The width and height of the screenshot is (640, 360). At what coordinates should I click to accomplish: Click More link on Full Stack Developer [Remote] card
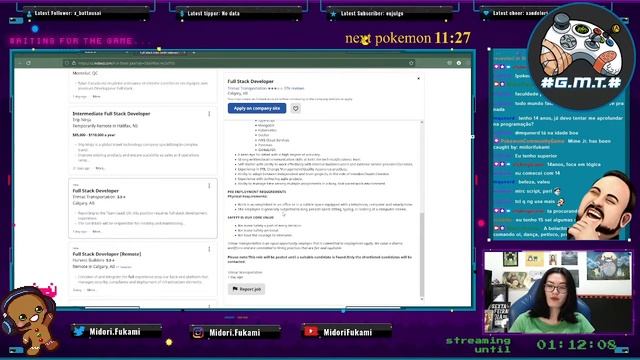click(91, 290)
